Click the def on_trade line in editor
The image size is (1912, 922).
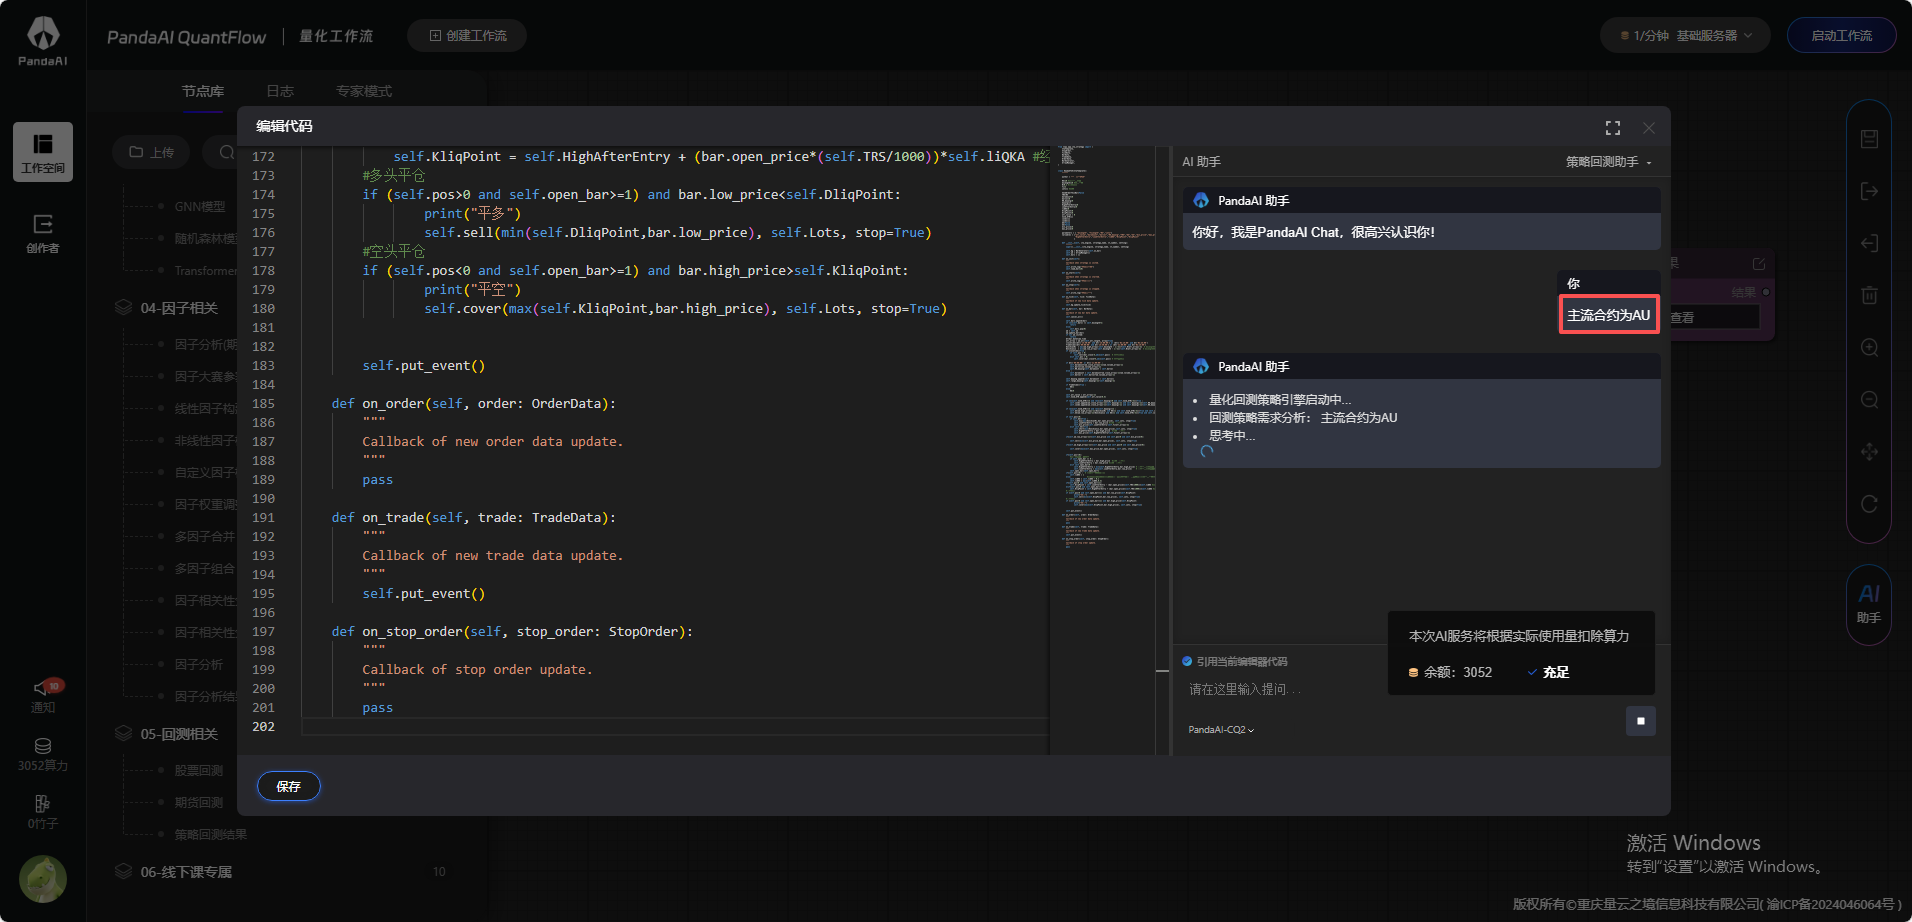pyautogui.click(x=474, y=518)
